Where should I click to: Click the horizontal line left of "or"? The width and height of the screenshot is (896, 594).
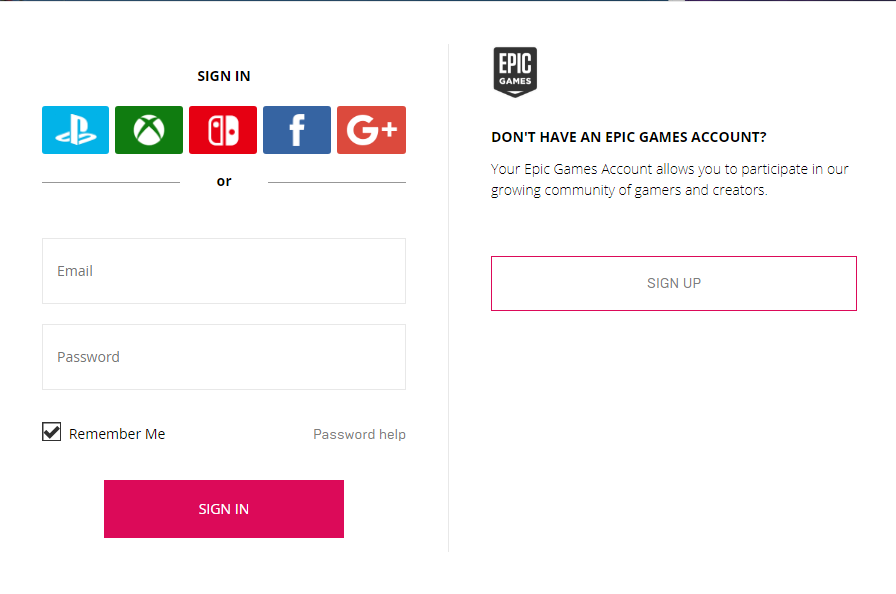click(x=111, y=182)
